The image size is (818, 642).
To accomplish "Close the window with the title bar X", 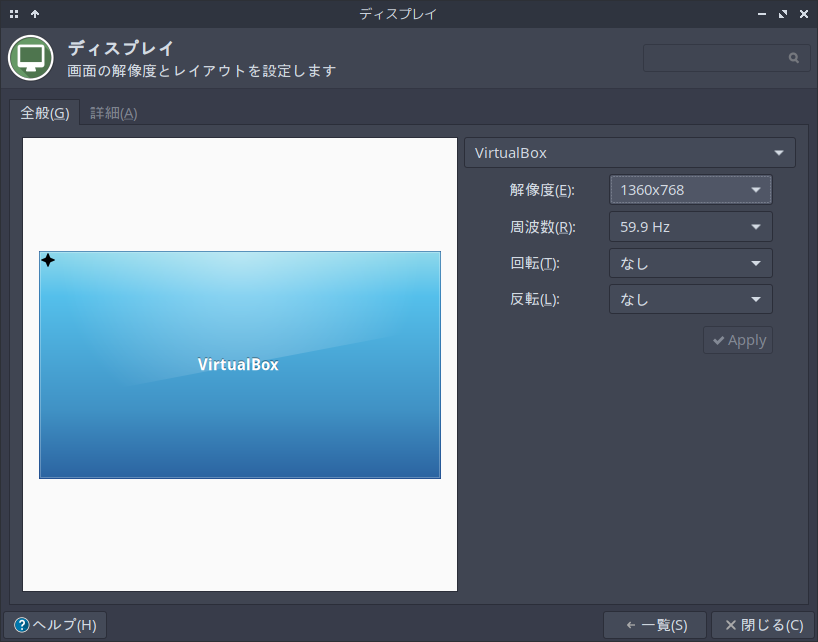I will [x=804, y=14].
